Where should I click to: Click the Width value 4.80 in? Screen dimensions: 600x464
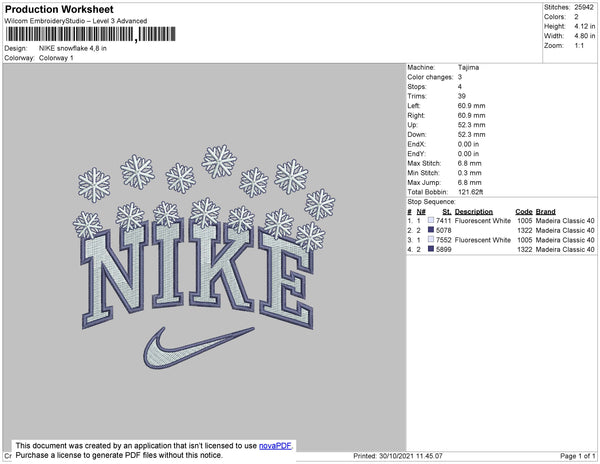click(x=585, y=36)
